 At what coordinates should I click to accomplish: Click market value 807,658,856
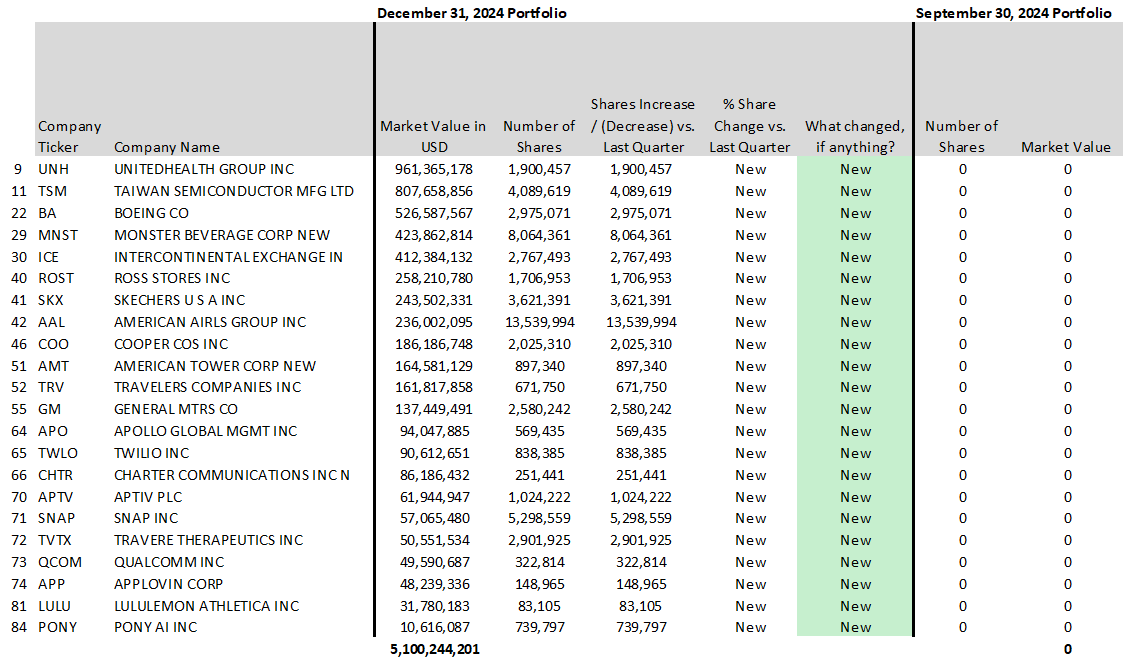coord(433,192)
